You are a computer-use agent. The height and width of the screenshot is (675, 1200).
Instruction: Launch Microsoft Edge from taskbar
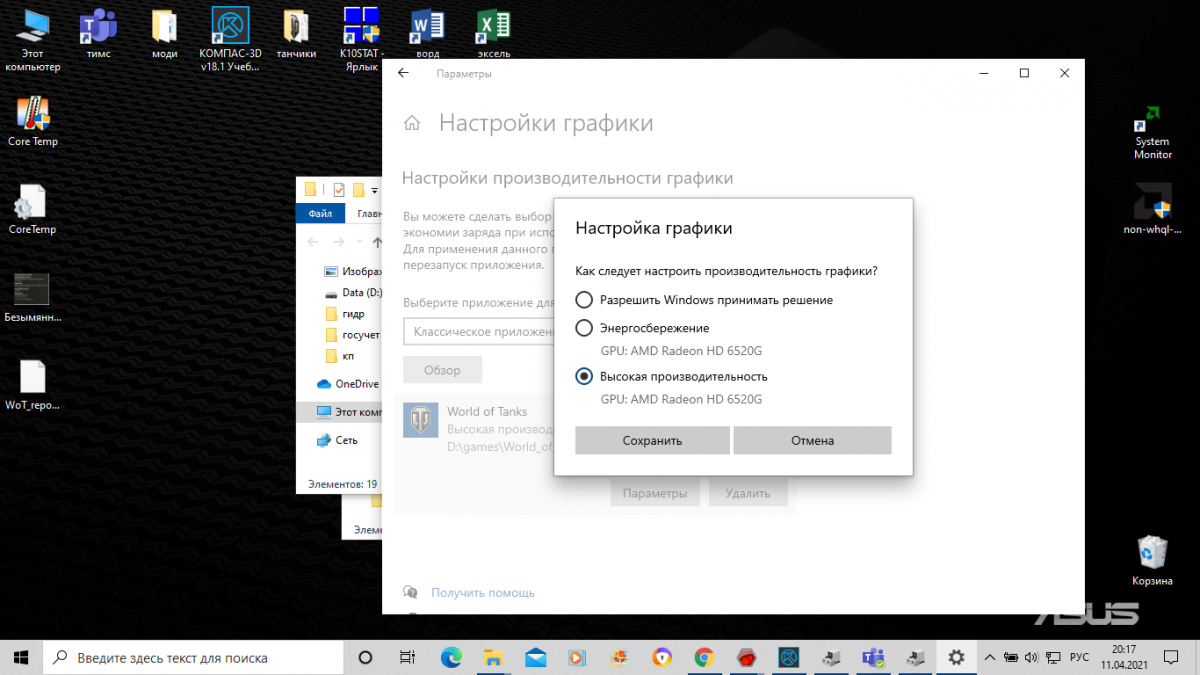click(451, 657)
